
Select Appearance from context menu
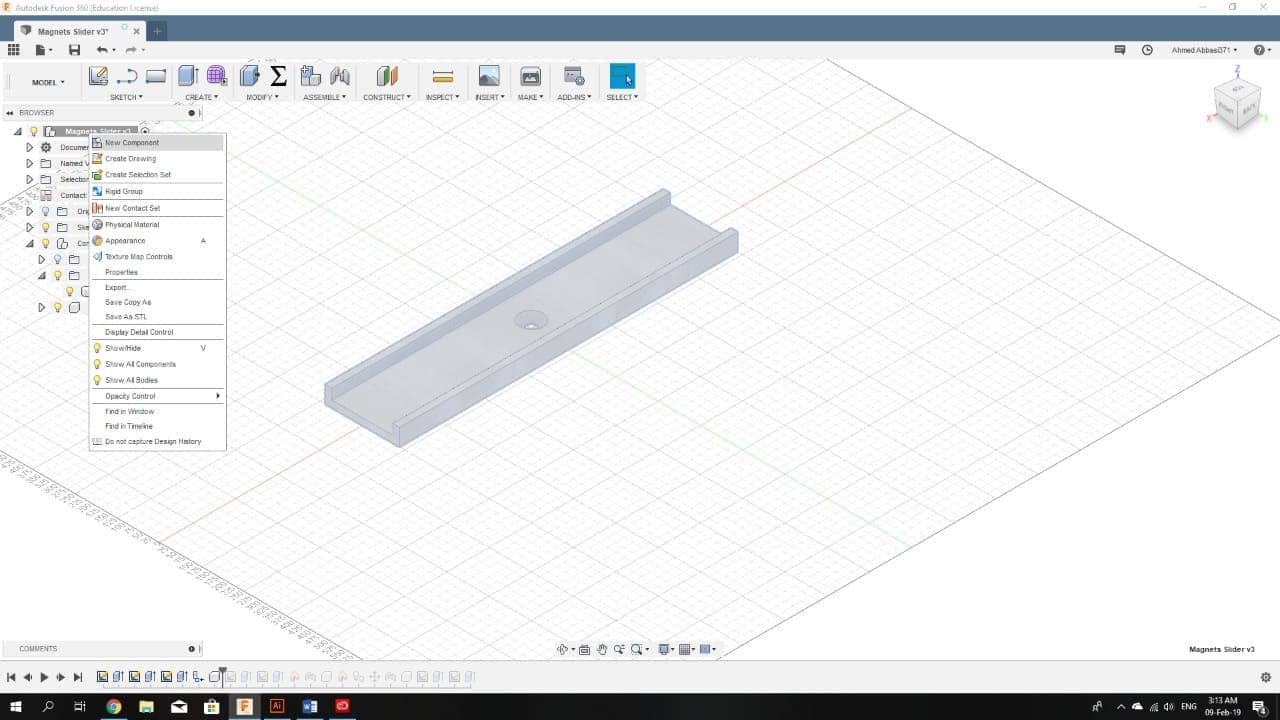(x=157, y=241)
